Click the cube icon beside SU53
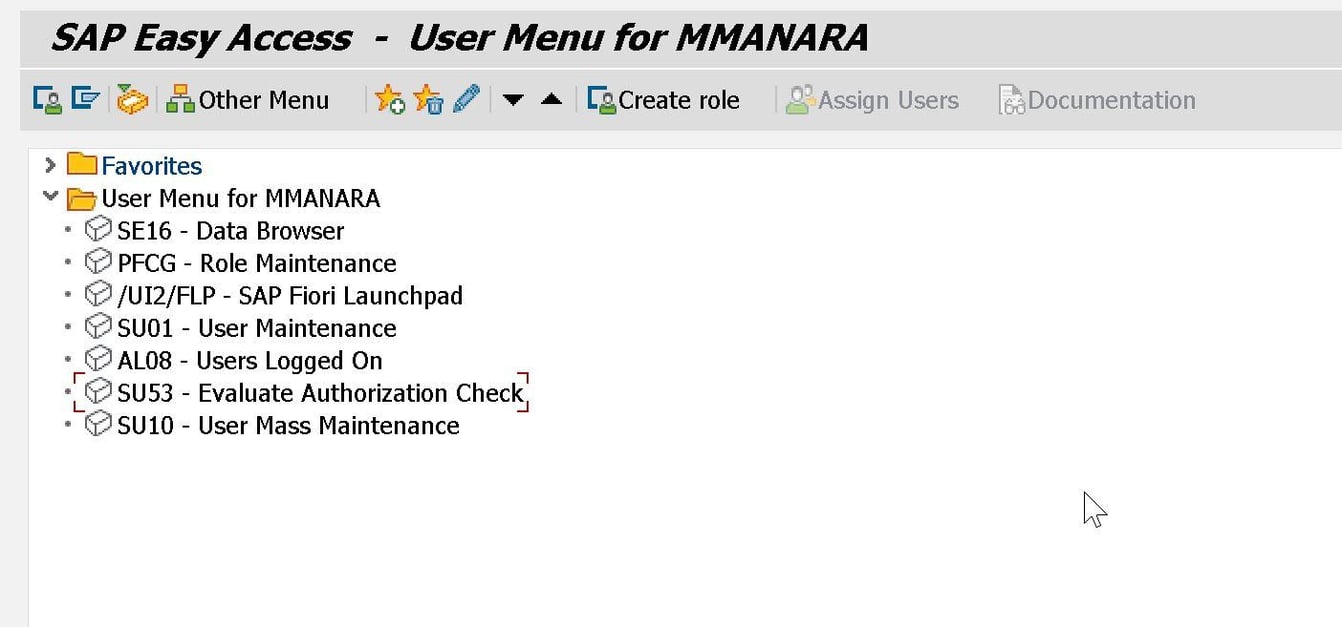Viewport: 1342px width, 627px height. [99, 392]
